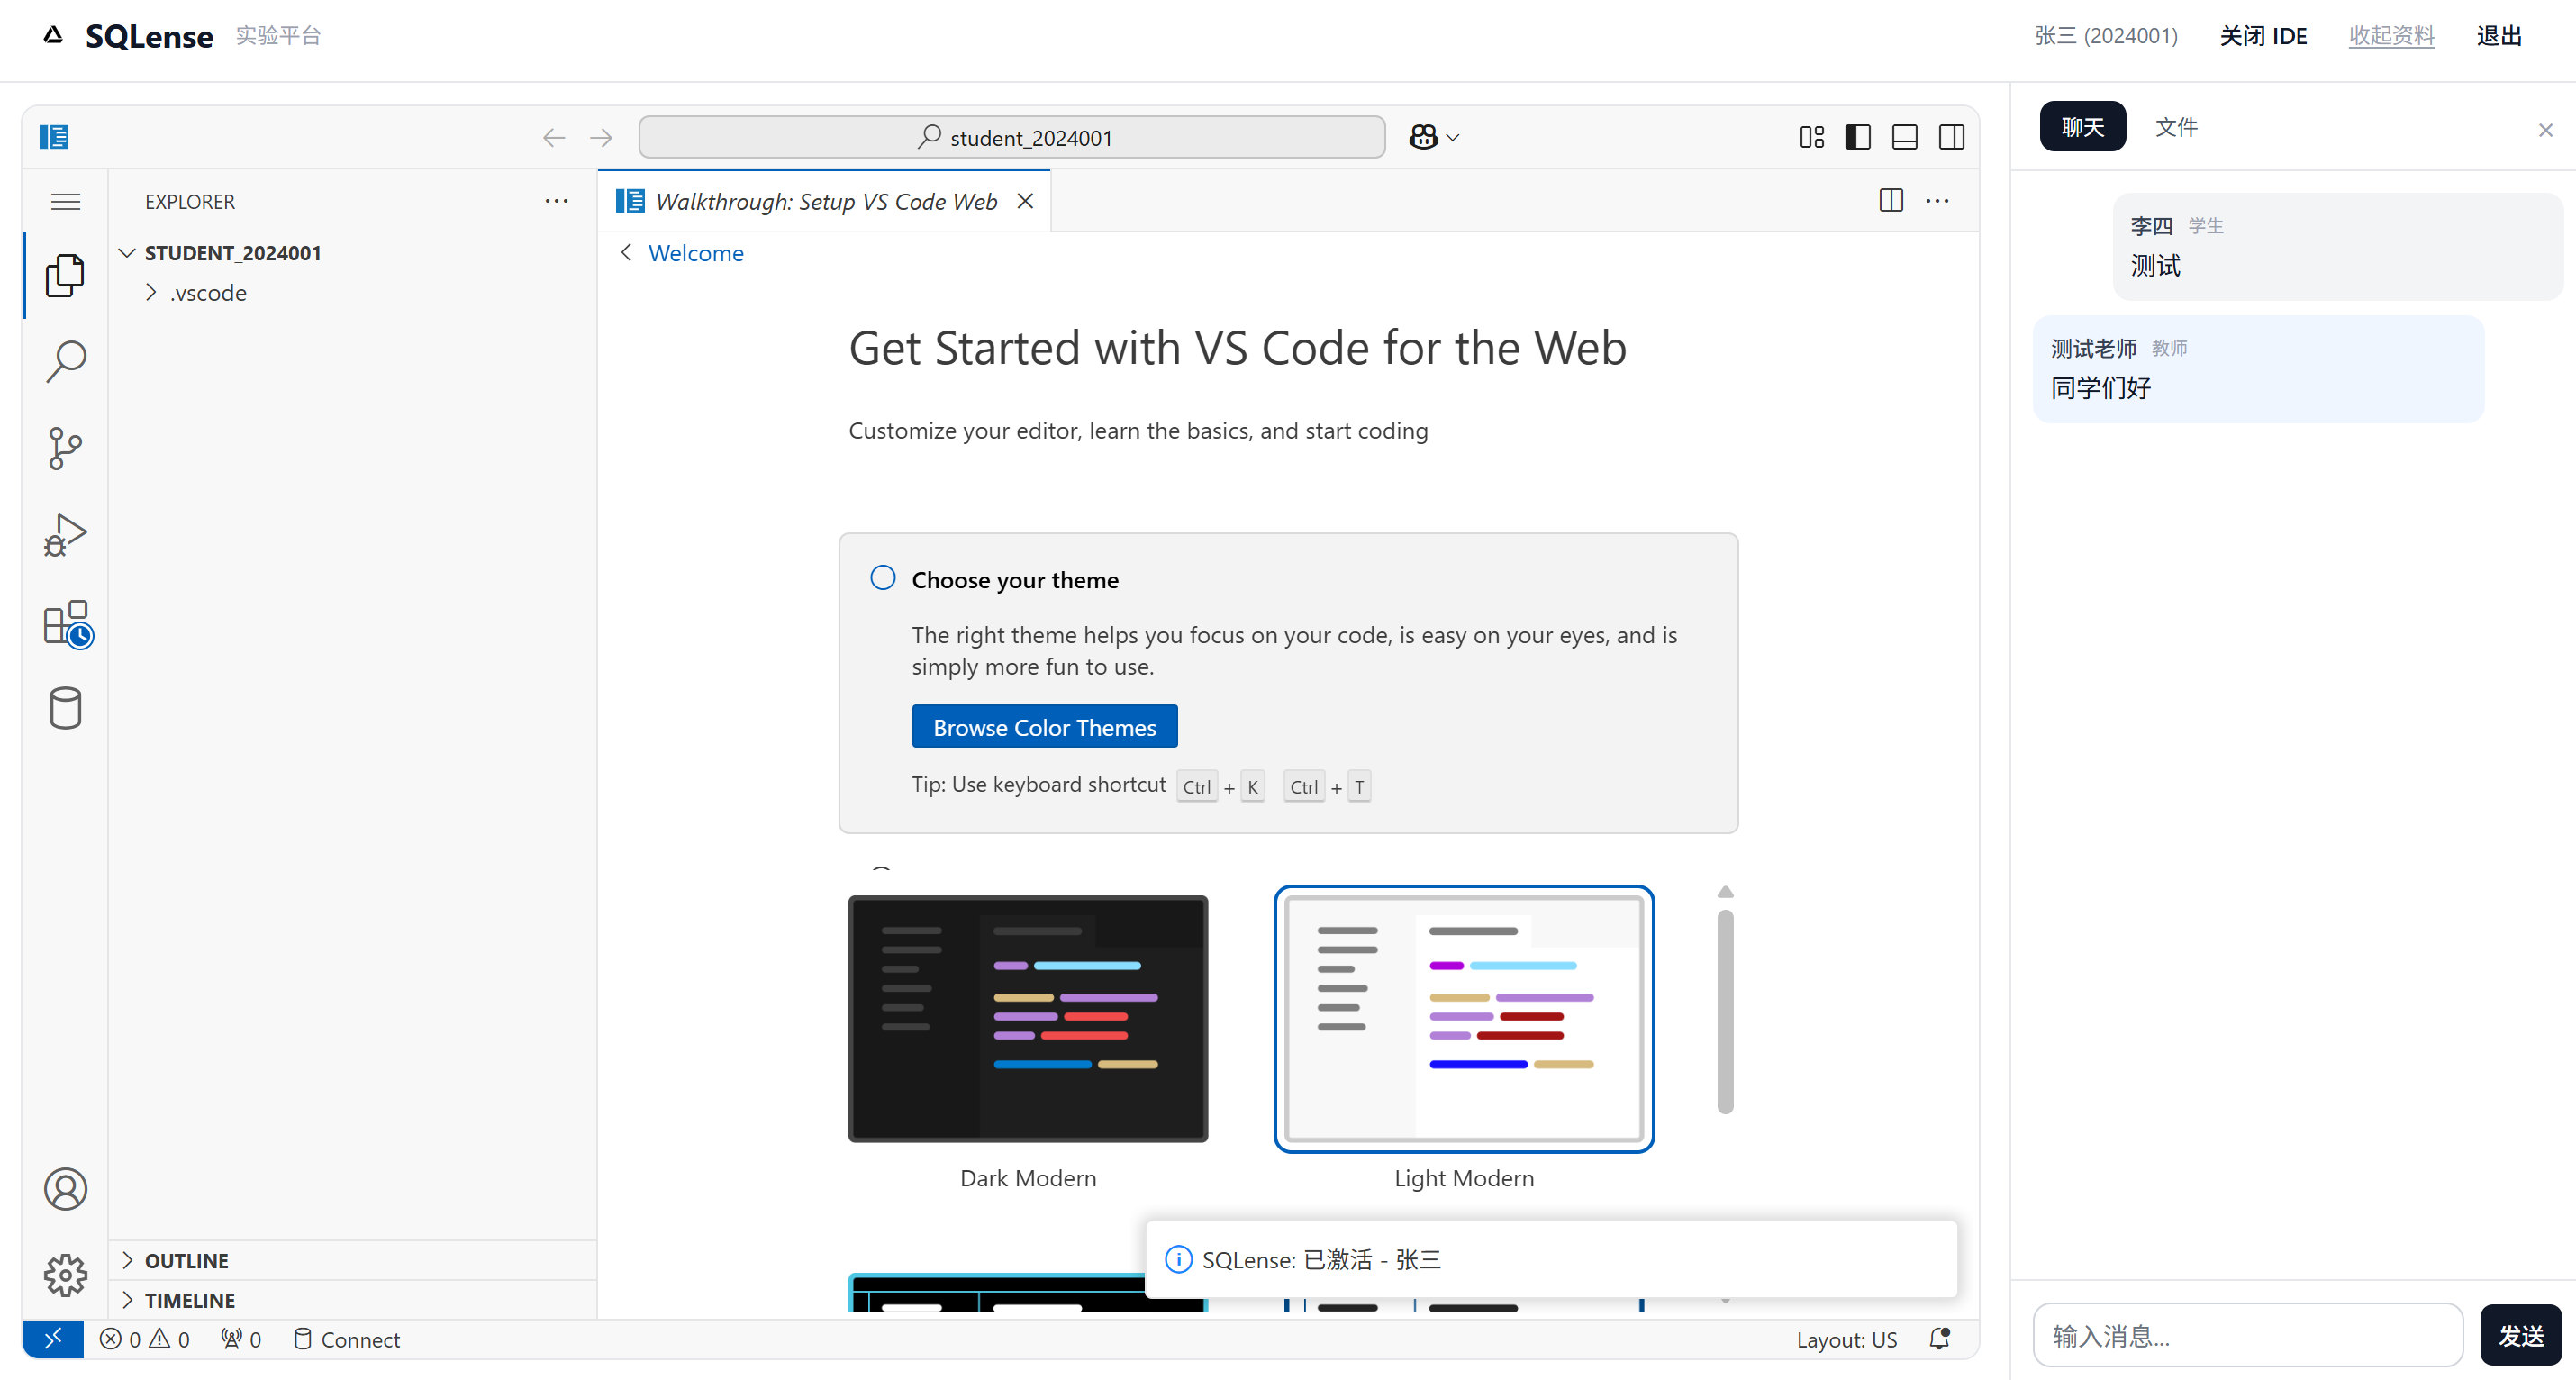Close the right chat side panel
This screenshot has width=2576, height=1380.
coord(2545,130)
